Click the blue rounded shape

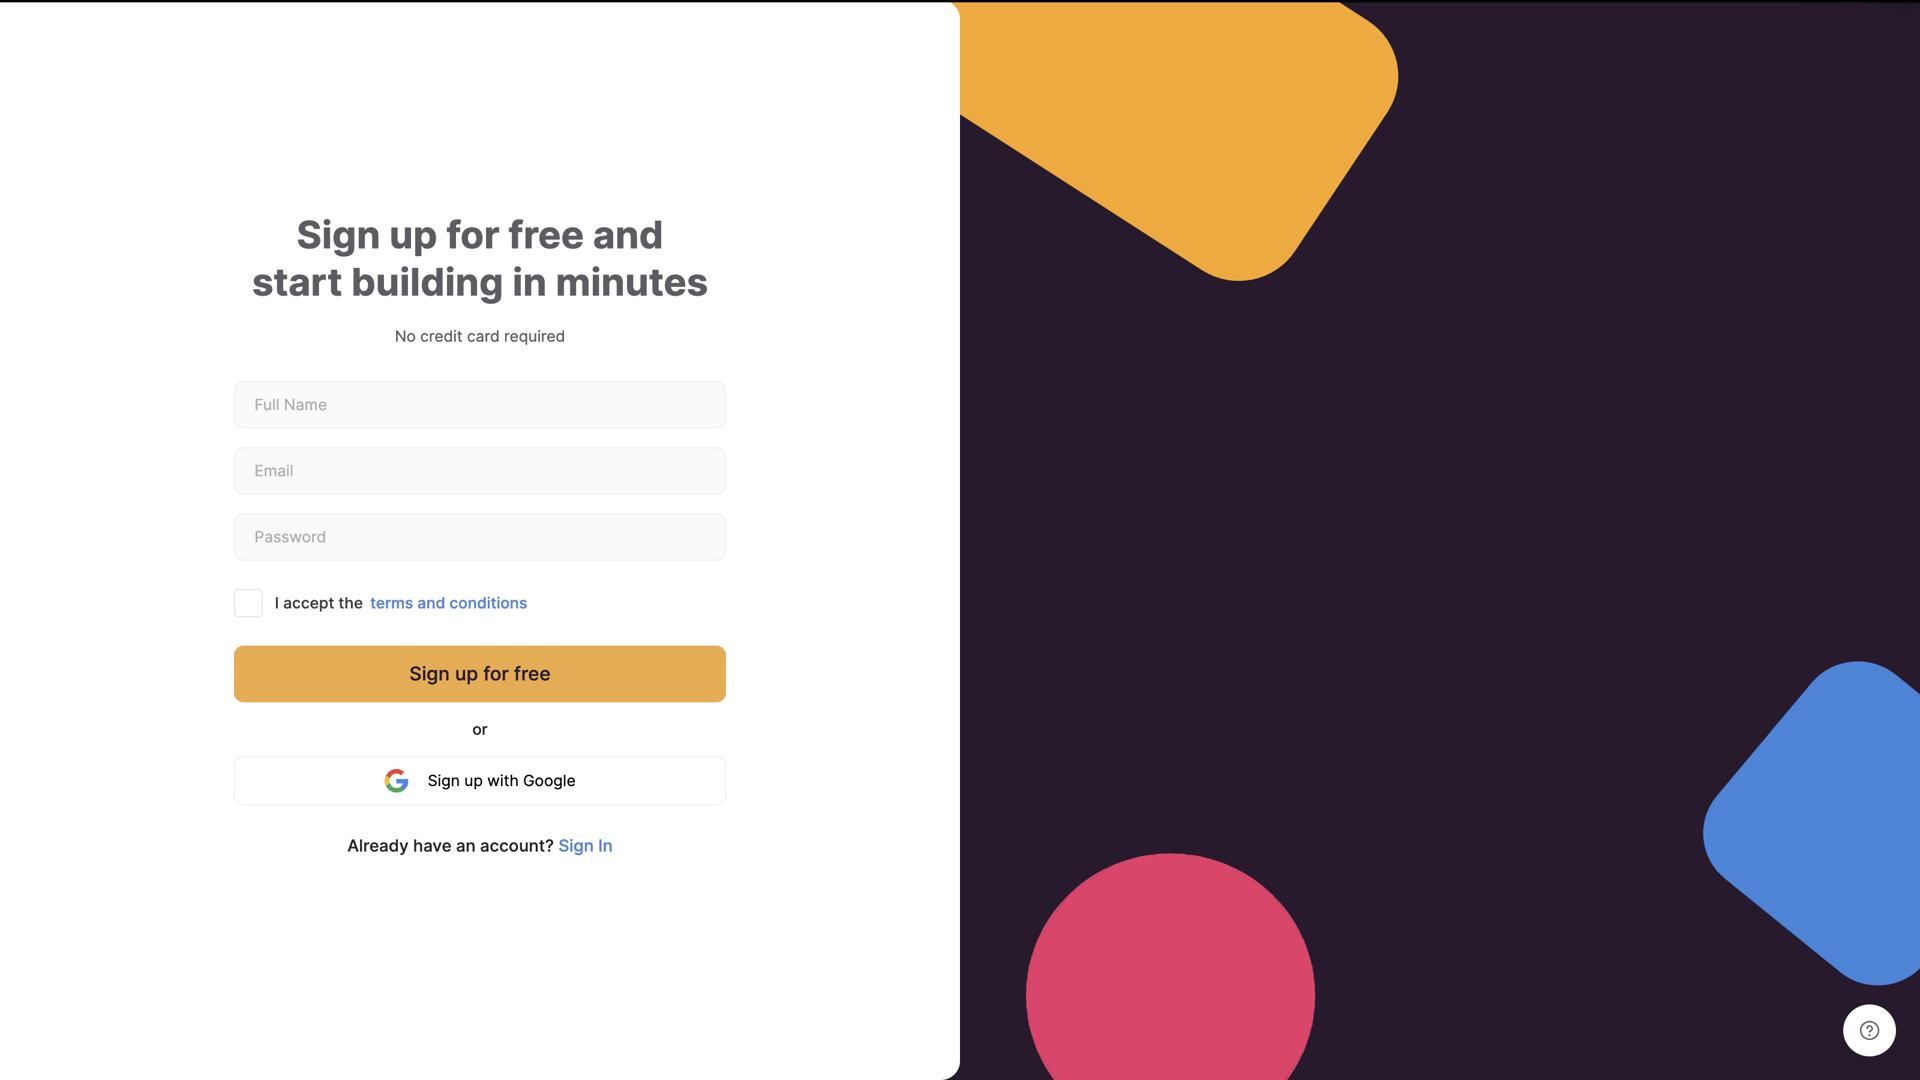click(1820, 820)
